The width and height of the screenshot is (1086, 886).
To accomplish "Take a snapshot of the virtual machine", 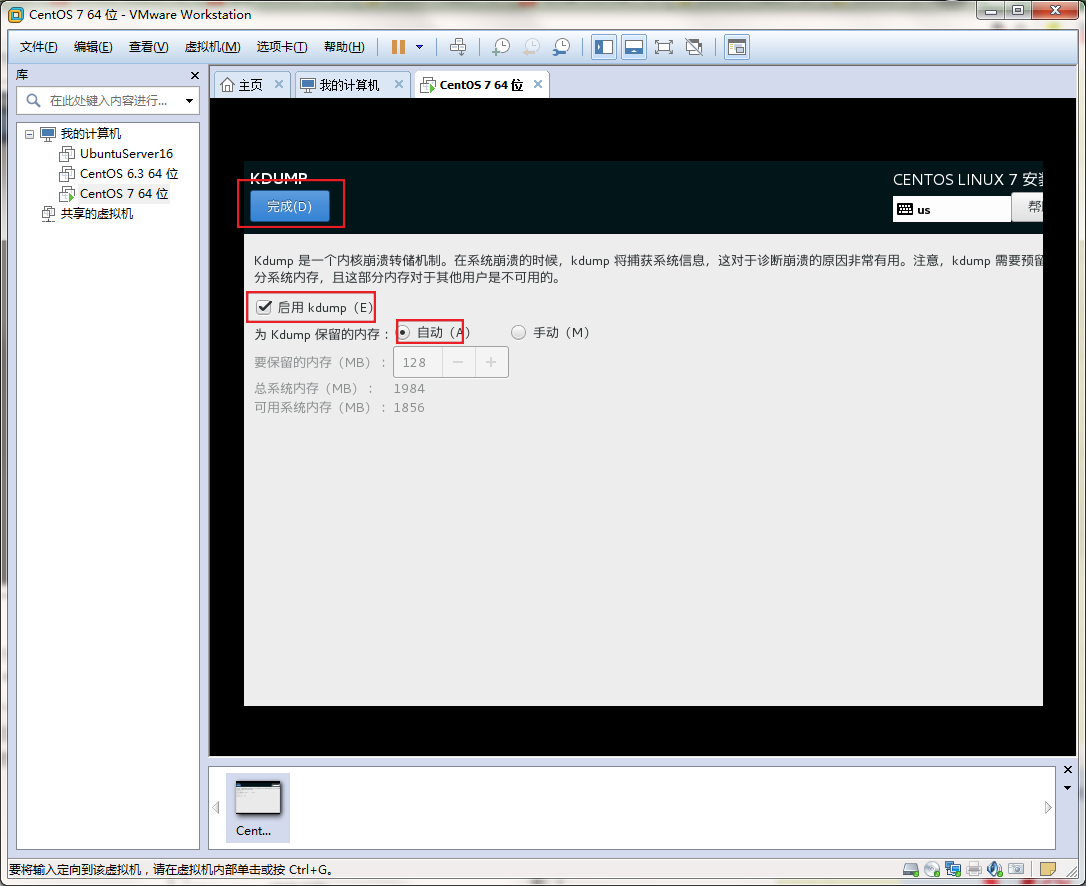I will coord(501,47).
